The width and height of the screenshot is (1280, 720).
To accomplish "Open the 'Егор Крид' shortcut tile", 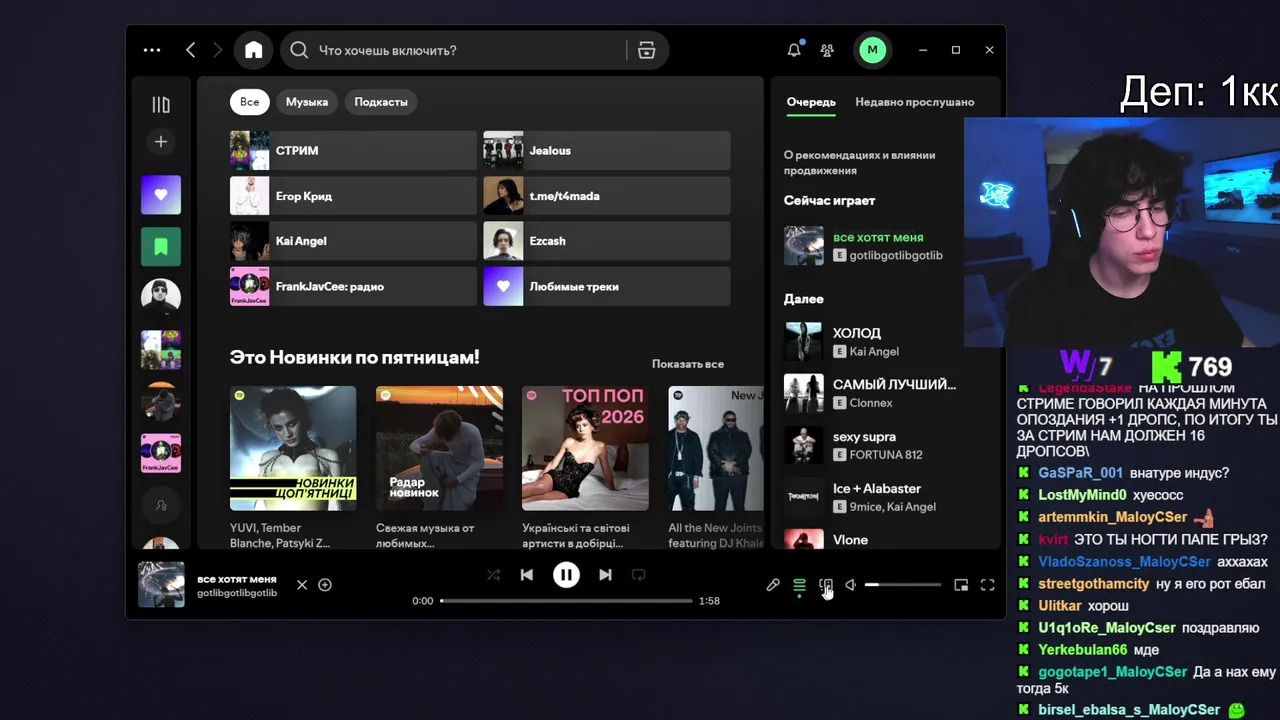I will (353, 196).
